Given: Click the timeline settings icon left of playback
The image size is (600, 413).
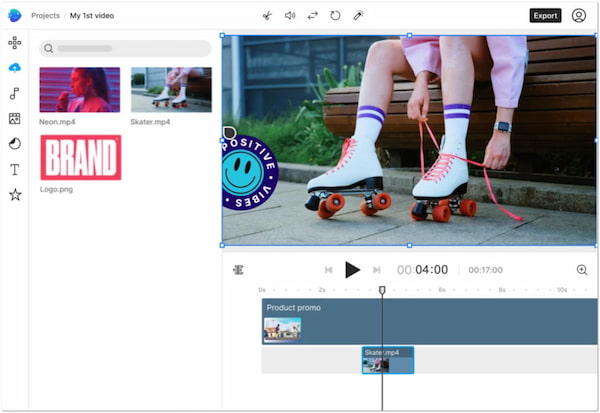Looking at the screenshot, I should tap(238, 270).
